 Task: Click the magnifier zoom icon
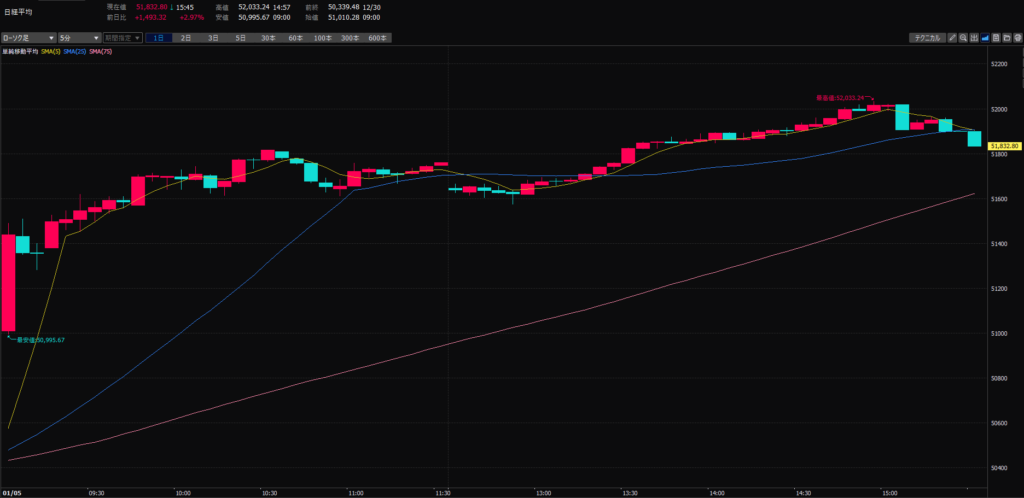(963, 38)
